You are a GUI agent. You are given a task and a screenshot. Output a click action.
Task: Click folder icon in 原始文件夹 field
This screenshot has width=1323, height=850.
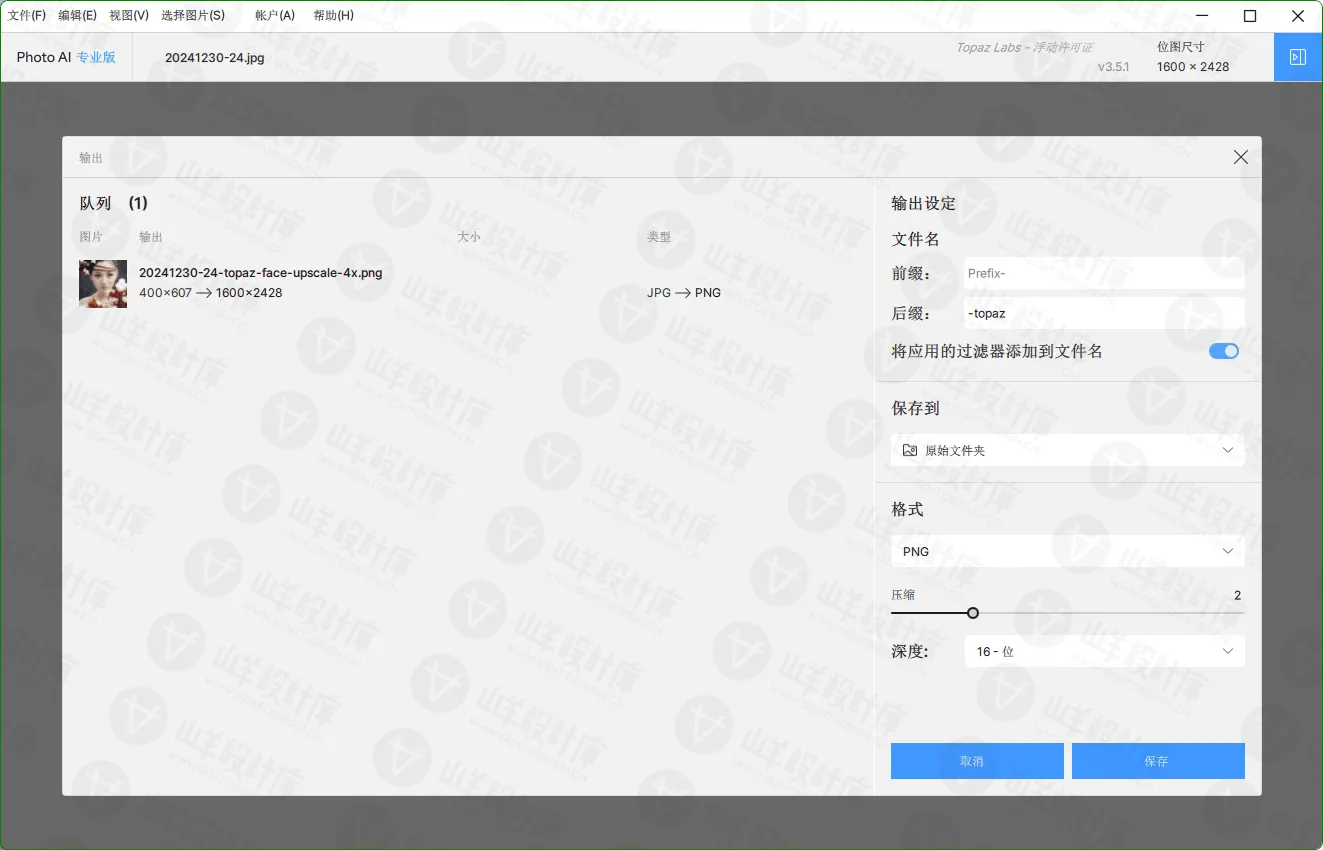point(909,451)
